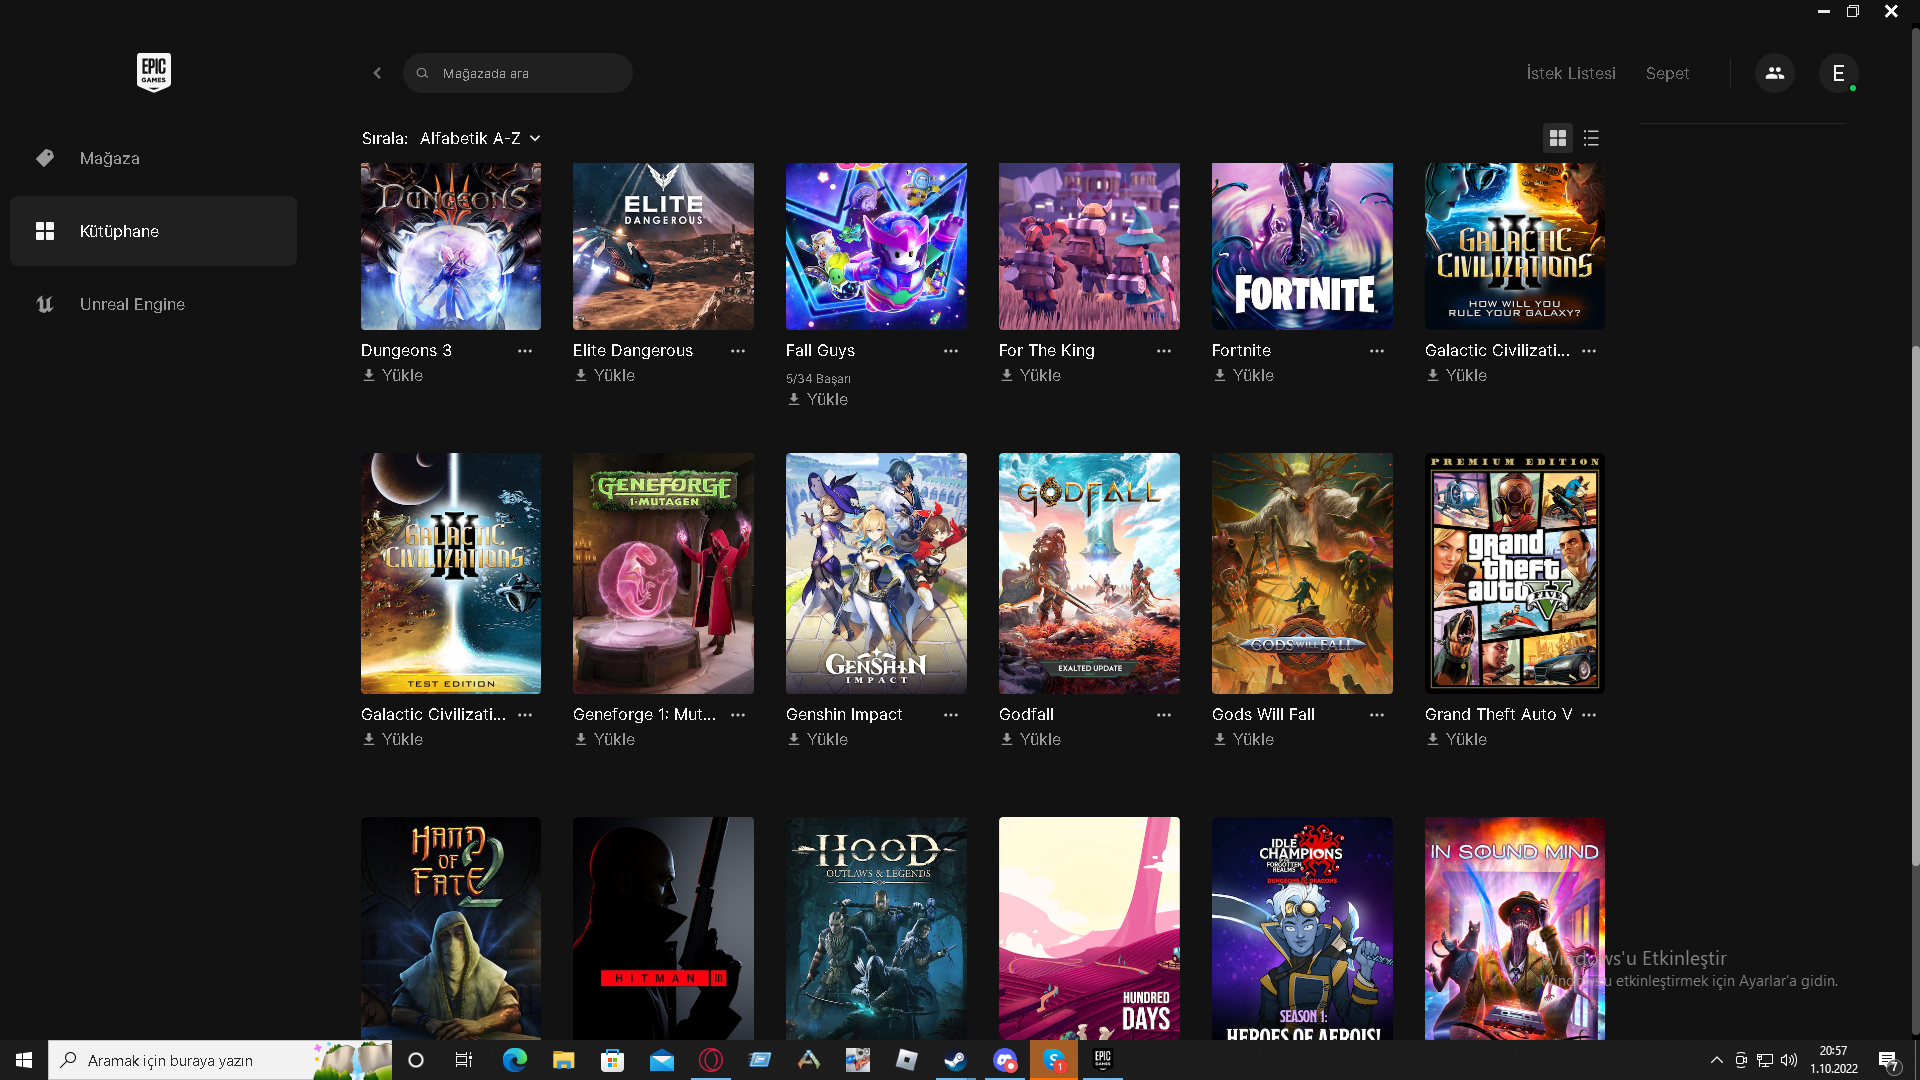The image size is (1920, 1080).
Task: Click Yükle for Dungeons 3
Action: (x=392, y=375)
